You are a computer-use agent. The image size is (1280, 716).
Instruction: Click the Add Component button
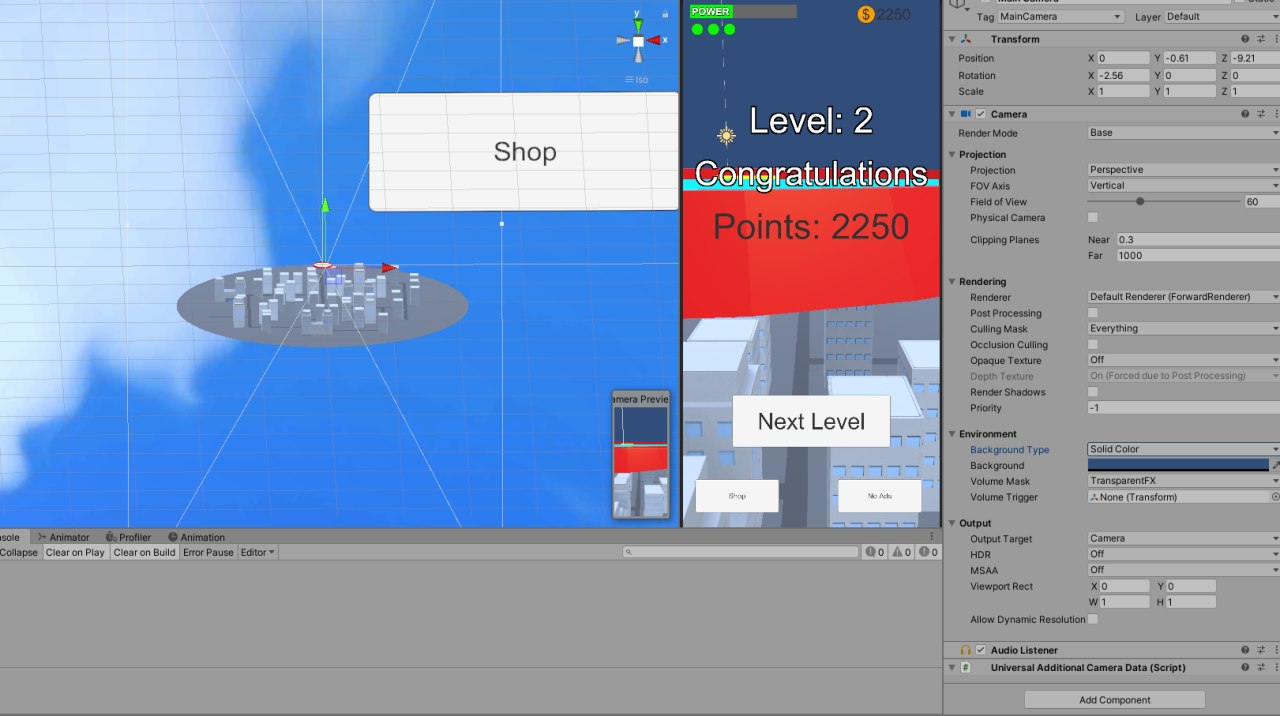[x=1115, y=700]
